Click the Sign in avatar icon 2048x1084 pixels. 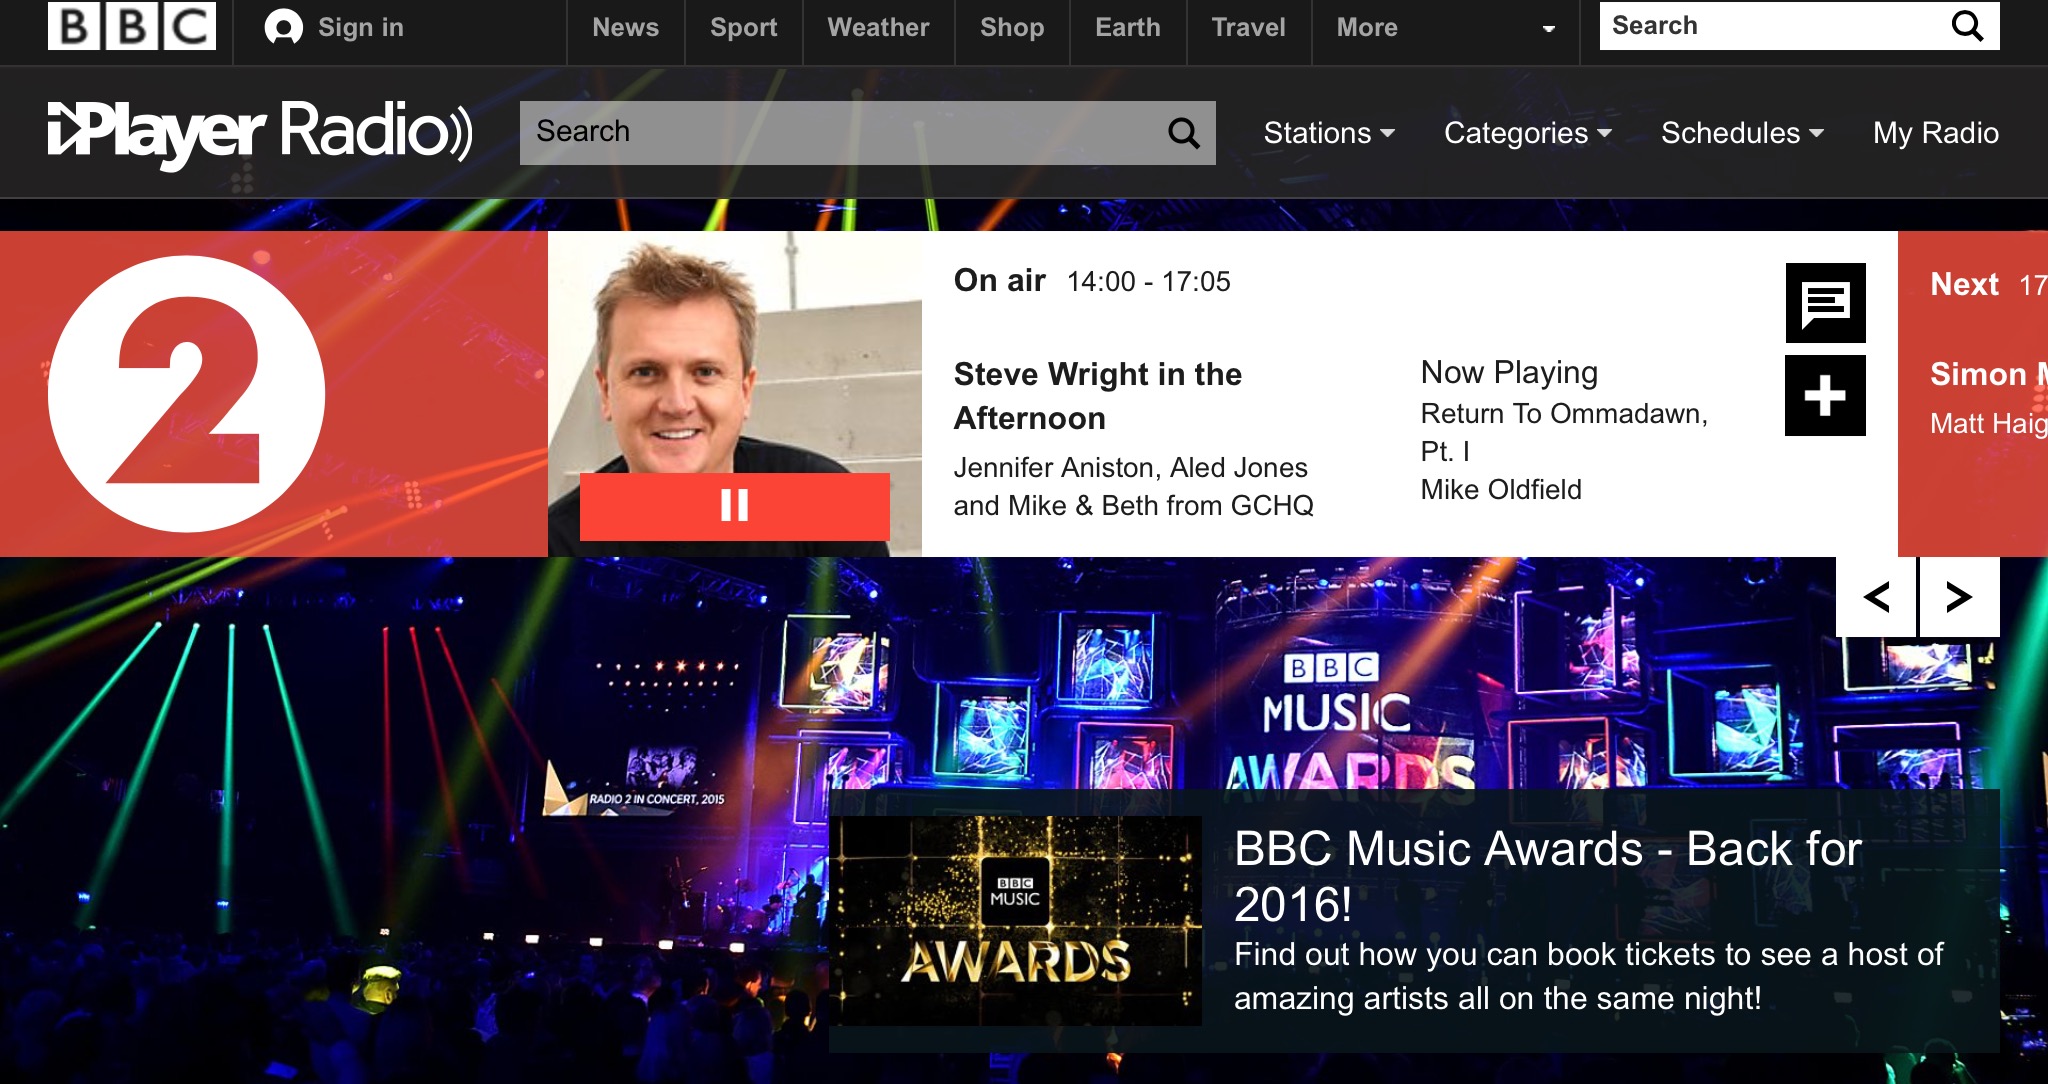[283, 27]
